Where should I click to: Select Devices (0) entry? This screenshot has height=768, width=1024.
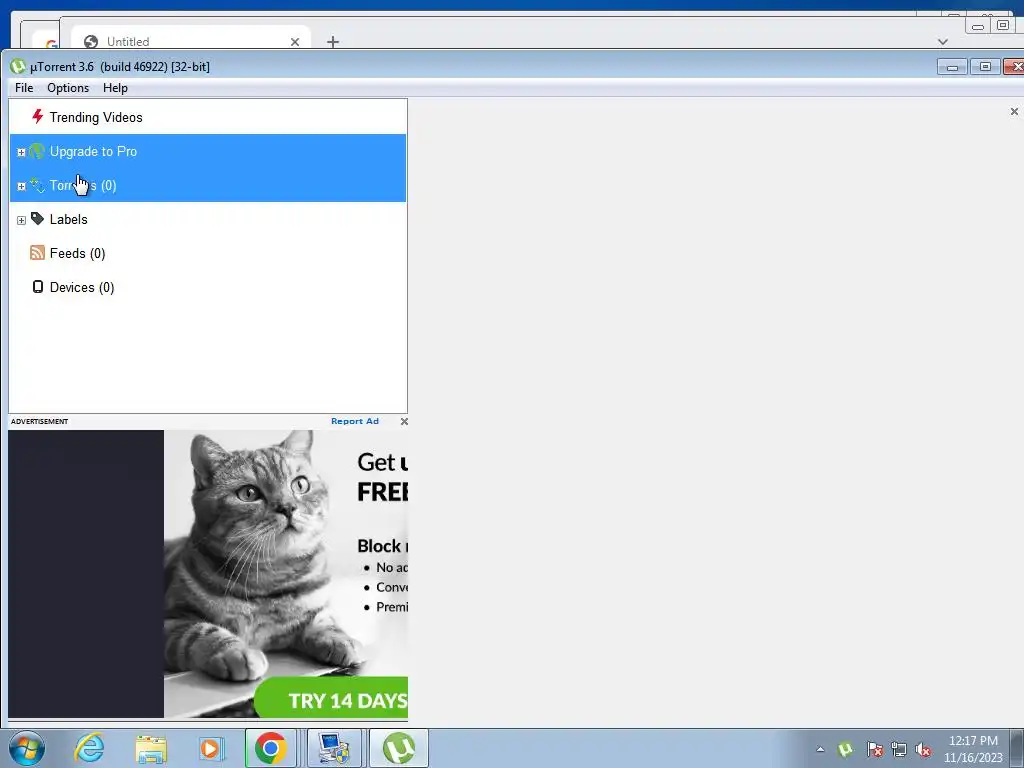(208, 287)
